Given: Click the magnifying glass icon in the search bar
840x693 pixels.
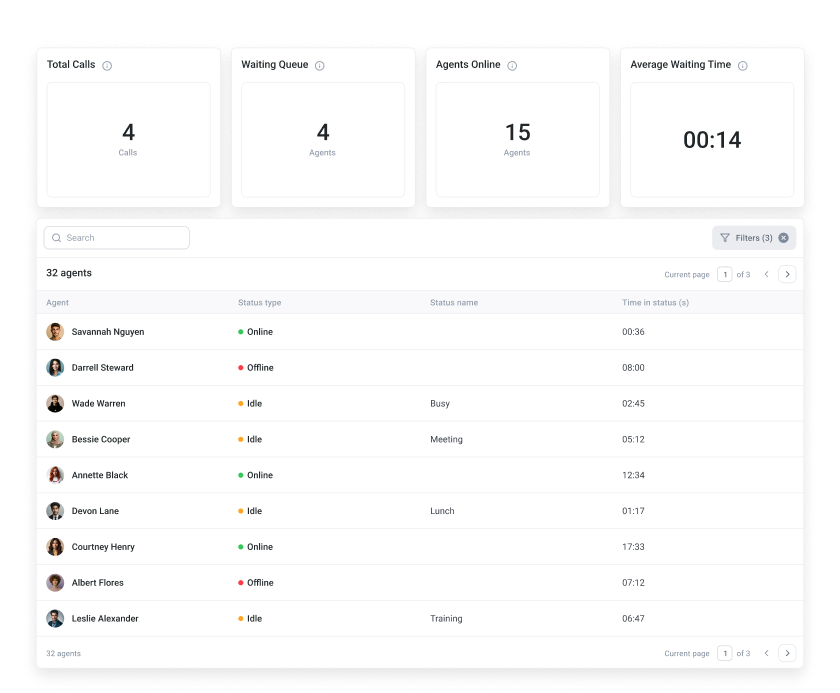Looking at the screenshot, I should (56, 237).
